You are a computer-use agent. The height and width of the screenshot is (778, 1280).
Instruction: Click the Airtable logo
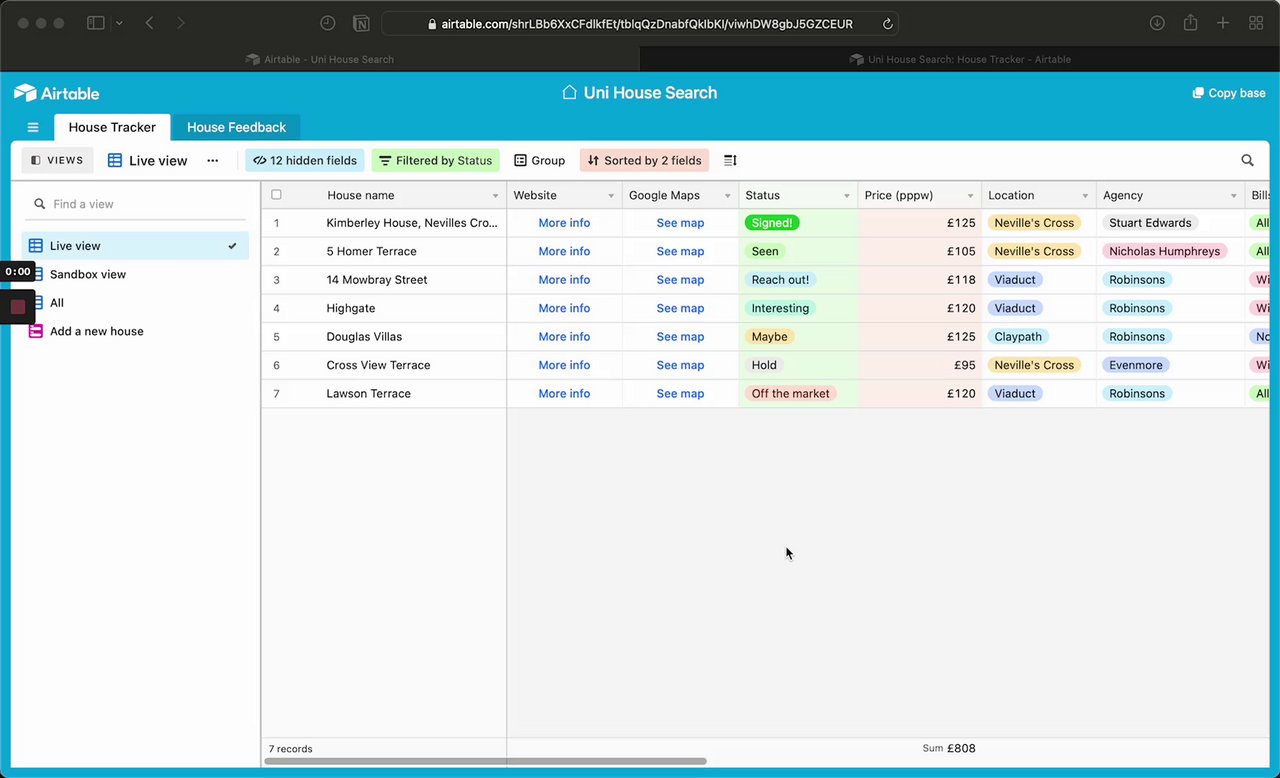[x=56, y=93]
